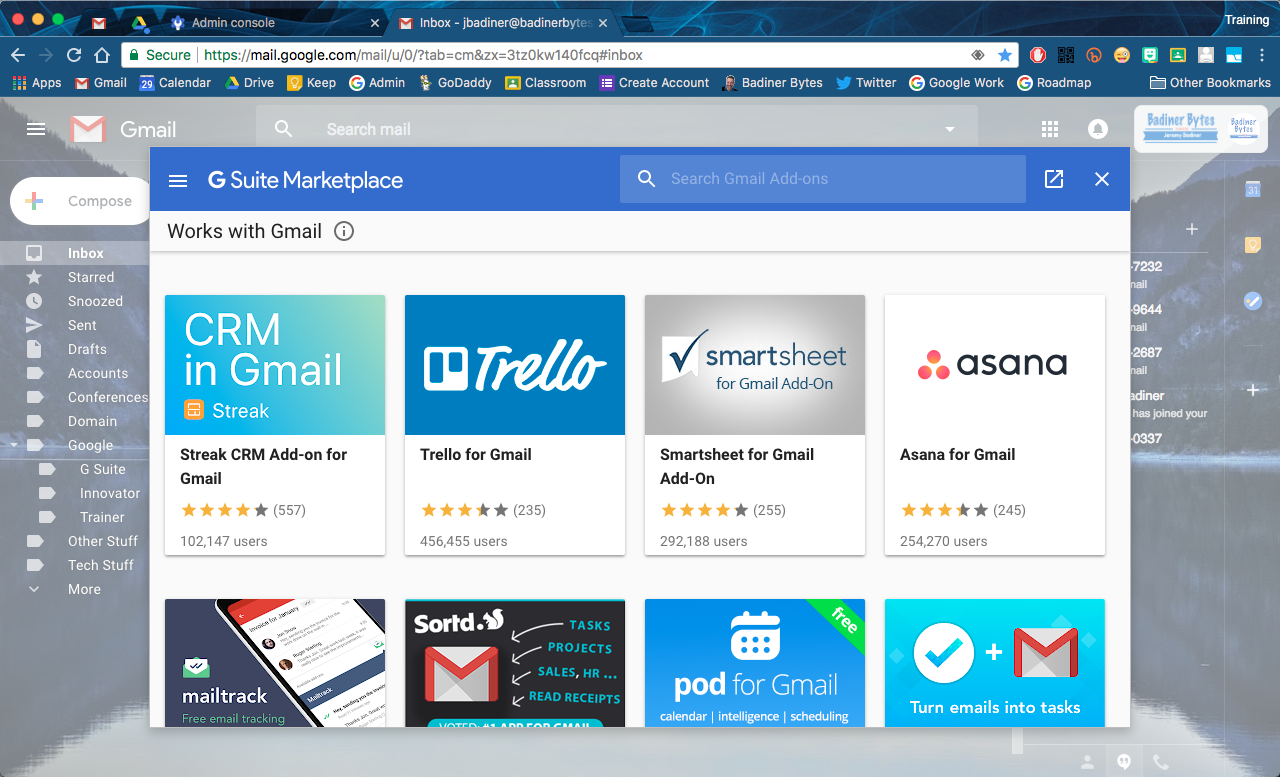Screen dimensions: 1280x777
Task: Toggle the bookmark star in address bar
Action: [x=1005, y=55]
